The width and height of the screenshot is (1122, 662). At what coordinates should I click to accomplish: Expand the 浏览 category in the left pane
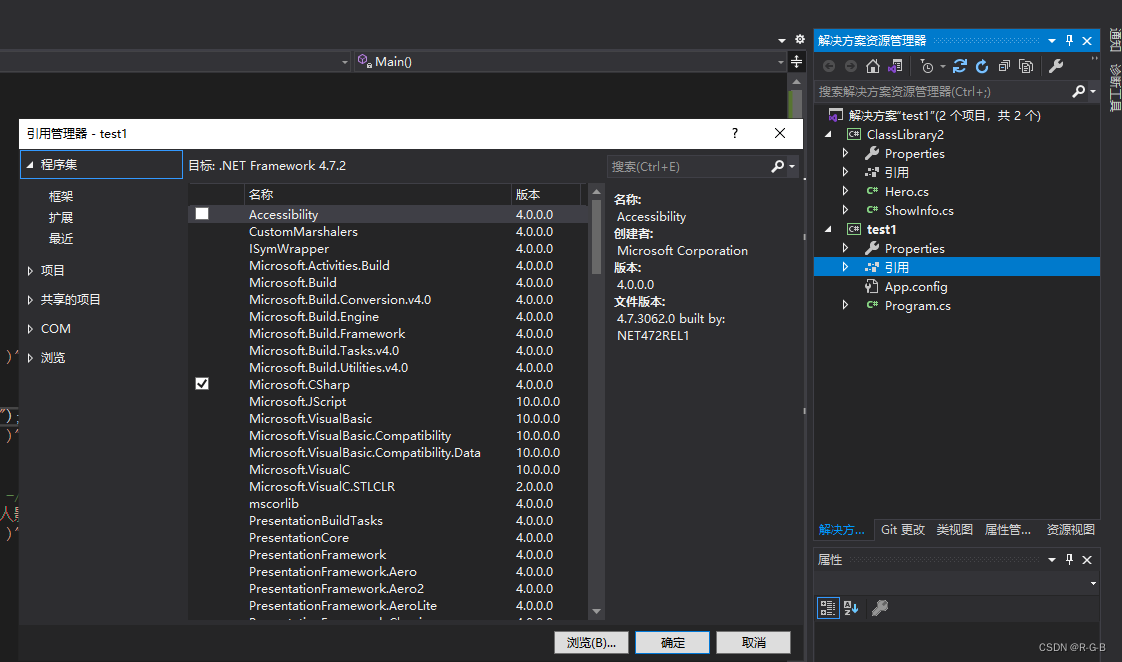point(30,358)
